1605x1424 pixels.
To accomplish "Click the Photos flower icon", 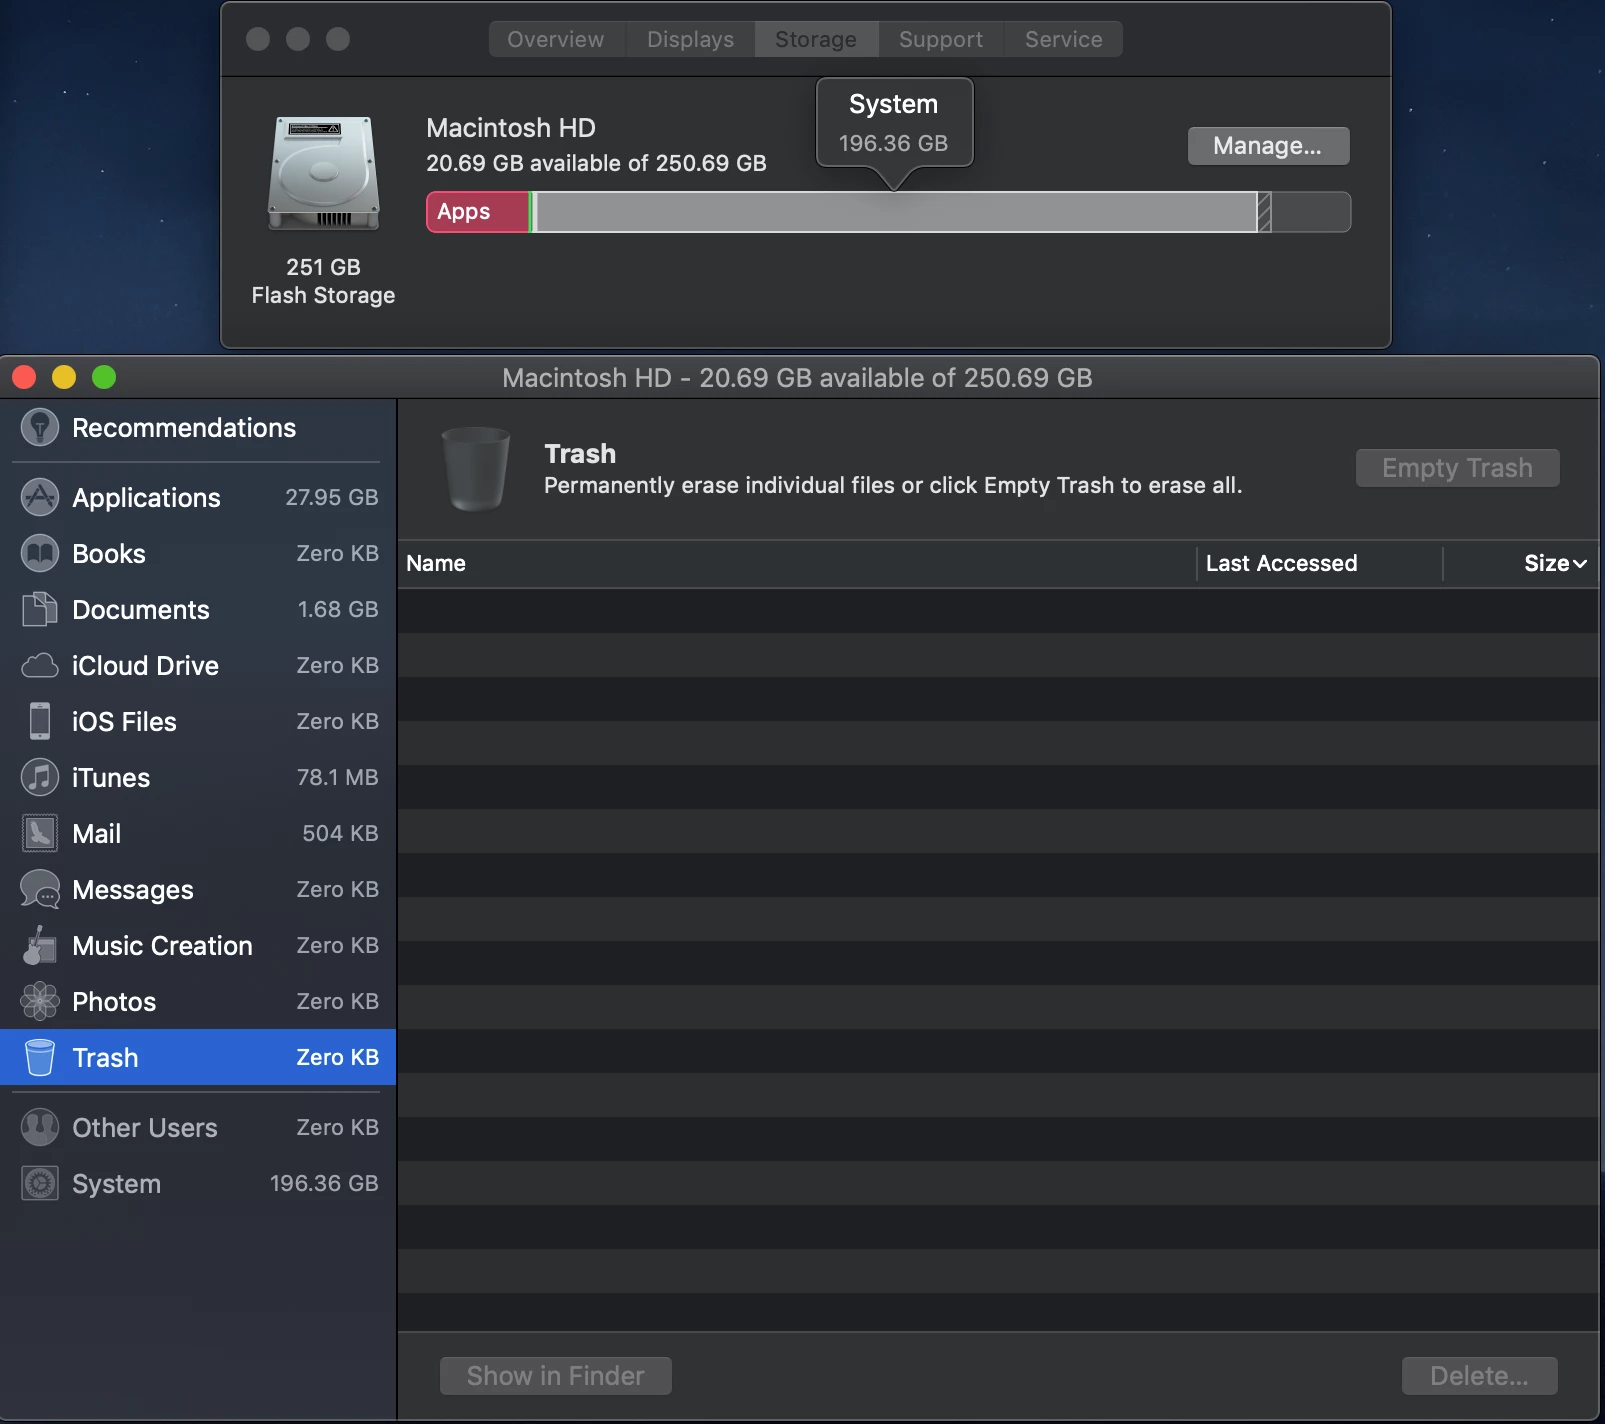I will pyautogui.click(x=40, y=1001).
